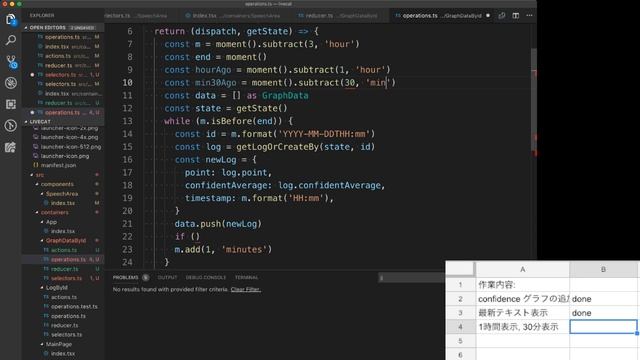The height and width of the screenshot is (360, 640).
Task: Open actions.ts under the GraphDataById folder
Action: (x=64, y=250)
